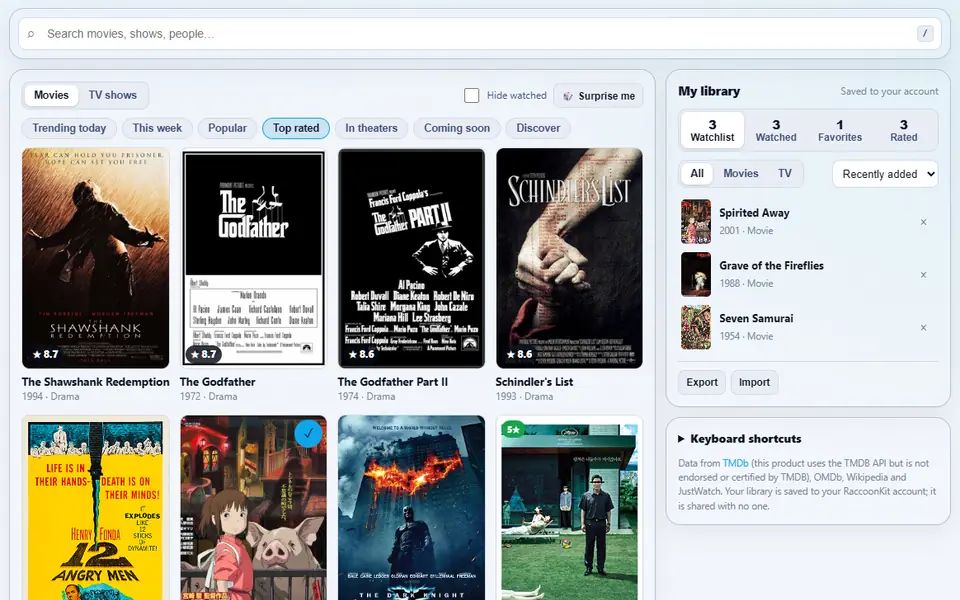Open the TMDb link
960x600 pixels.
(x=735, y=463)
